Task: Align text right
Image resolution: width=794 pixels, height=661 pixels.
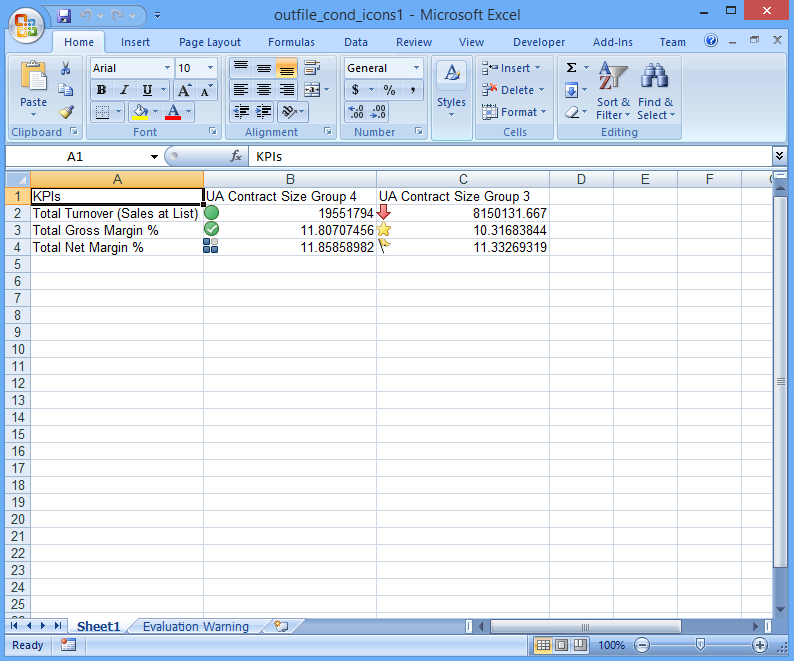Action: pyautogui.click(x=287, y=90)
